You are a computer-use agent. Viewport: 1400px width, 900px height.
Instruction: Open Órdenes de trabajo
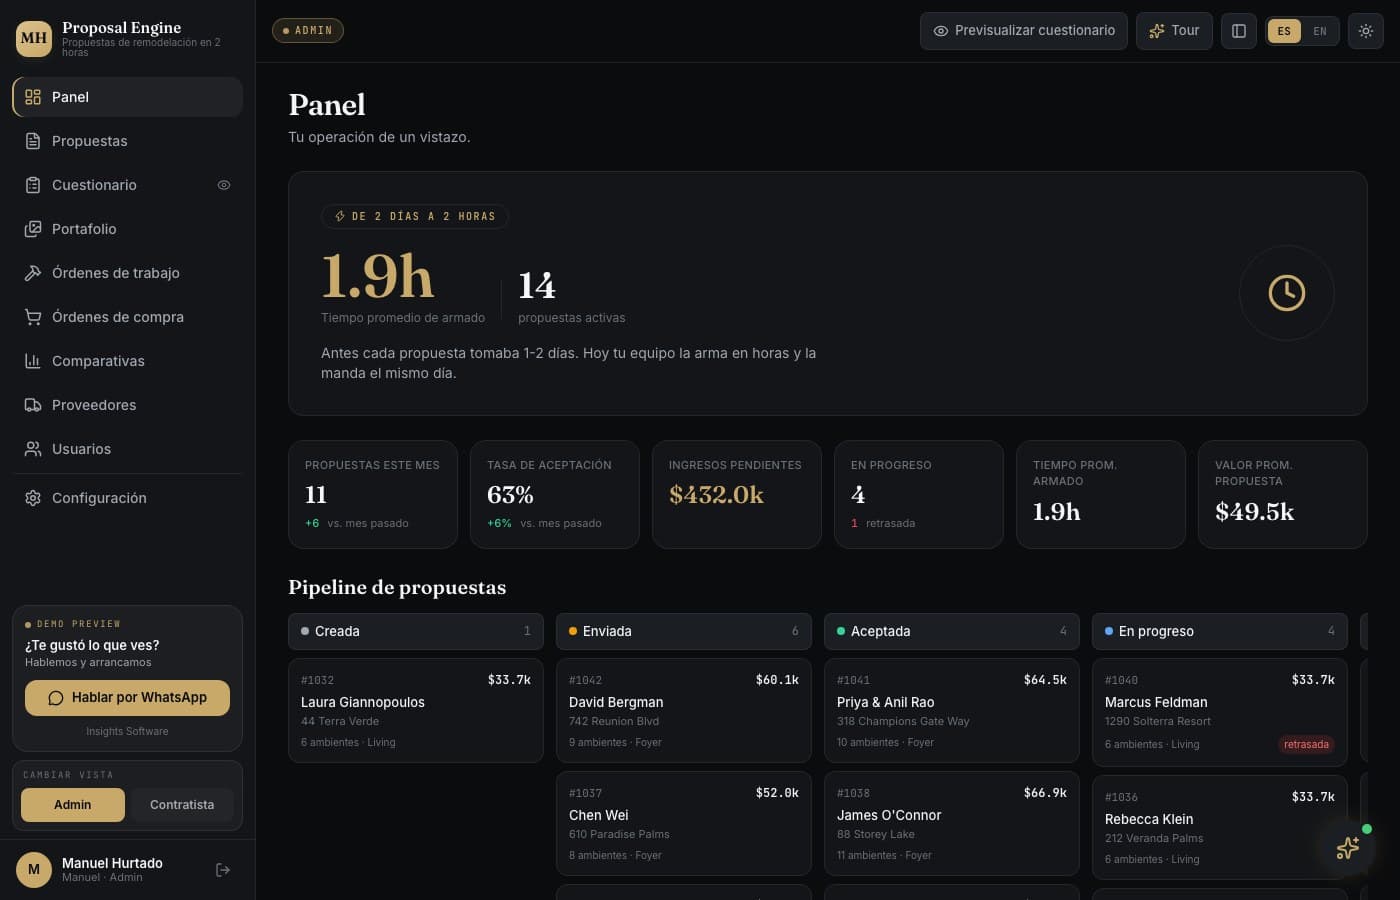coord(127,273)
